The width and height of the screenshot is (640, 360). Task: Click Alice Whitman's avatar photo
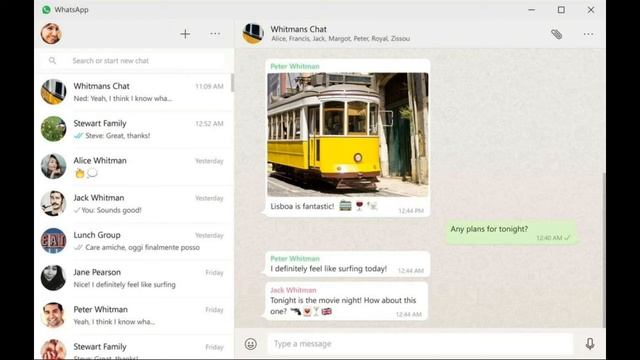53,166
